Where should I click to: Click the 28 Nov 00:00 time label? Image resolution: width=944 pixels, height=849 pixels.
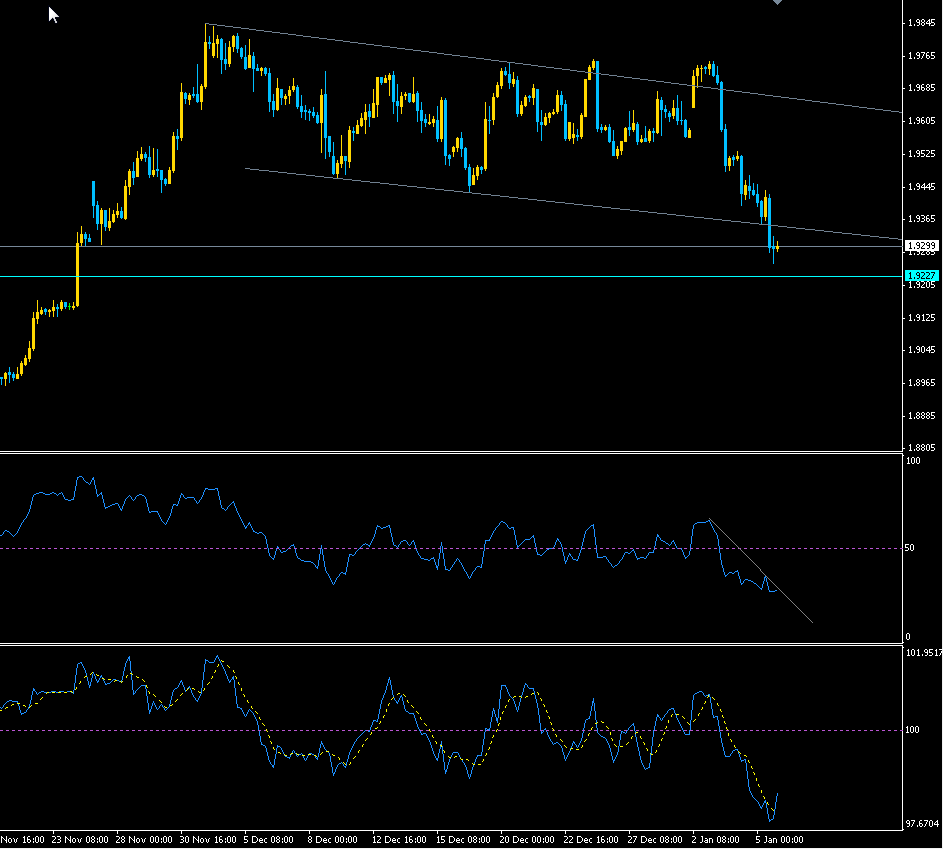[x=144, y=840]
